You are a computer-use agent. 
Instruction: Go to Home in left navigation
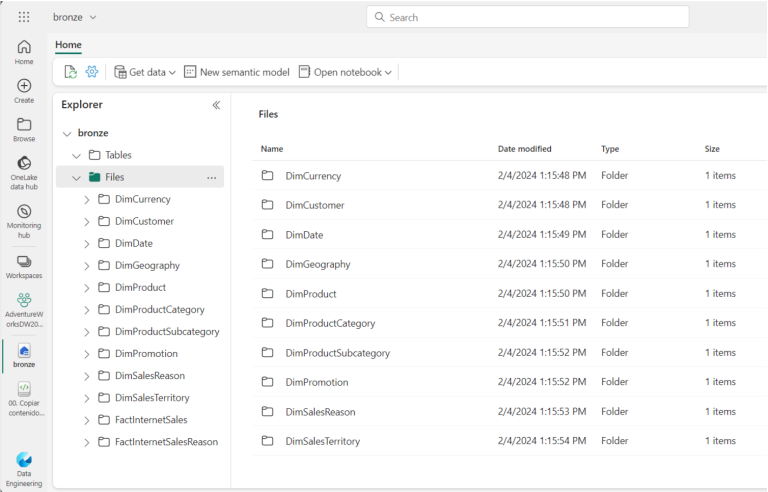click(x=24, y=52)
